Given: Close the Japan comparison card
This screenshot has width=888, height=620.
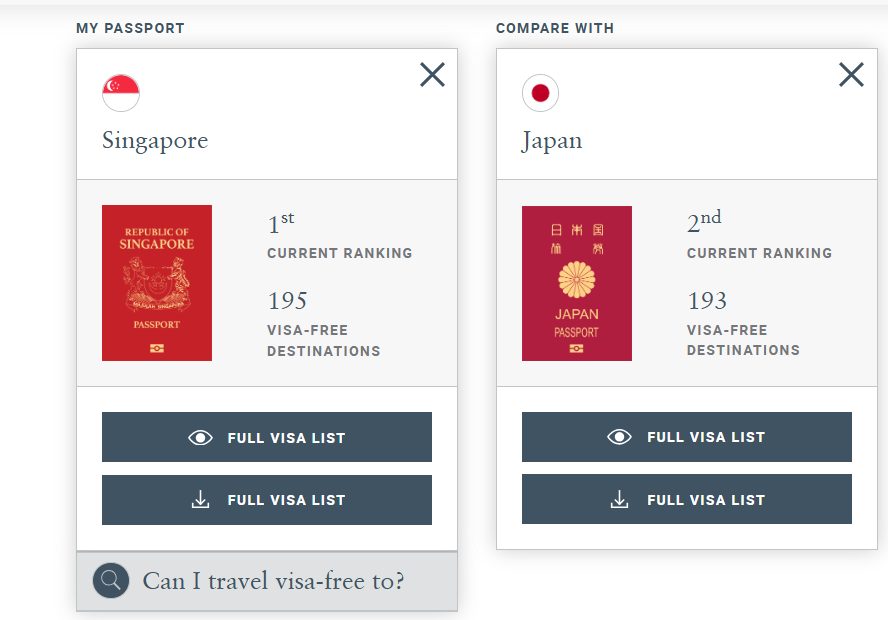Looking at the screenshot, I should tap(851, 75).
